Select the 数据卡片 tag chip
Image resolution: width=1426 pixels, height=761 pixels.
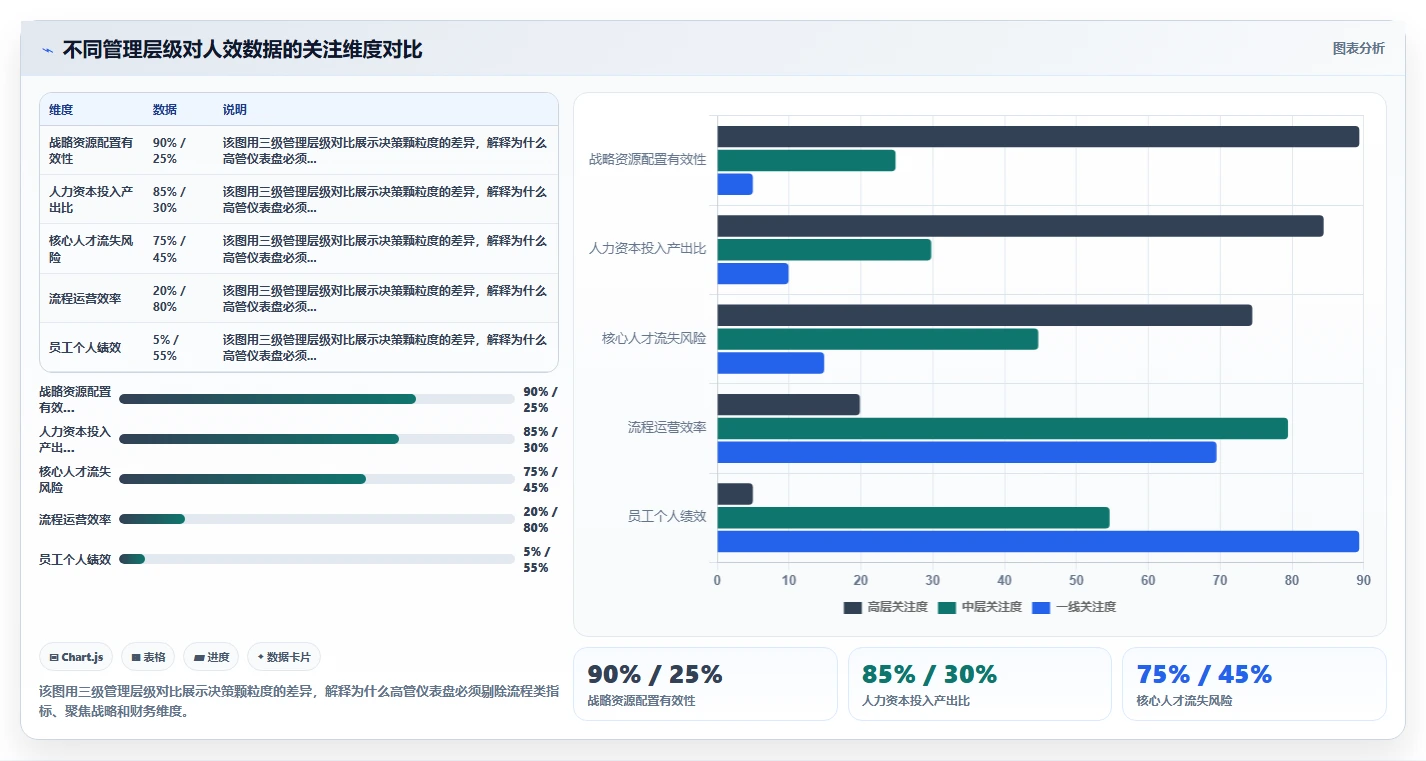pos(284,657)
